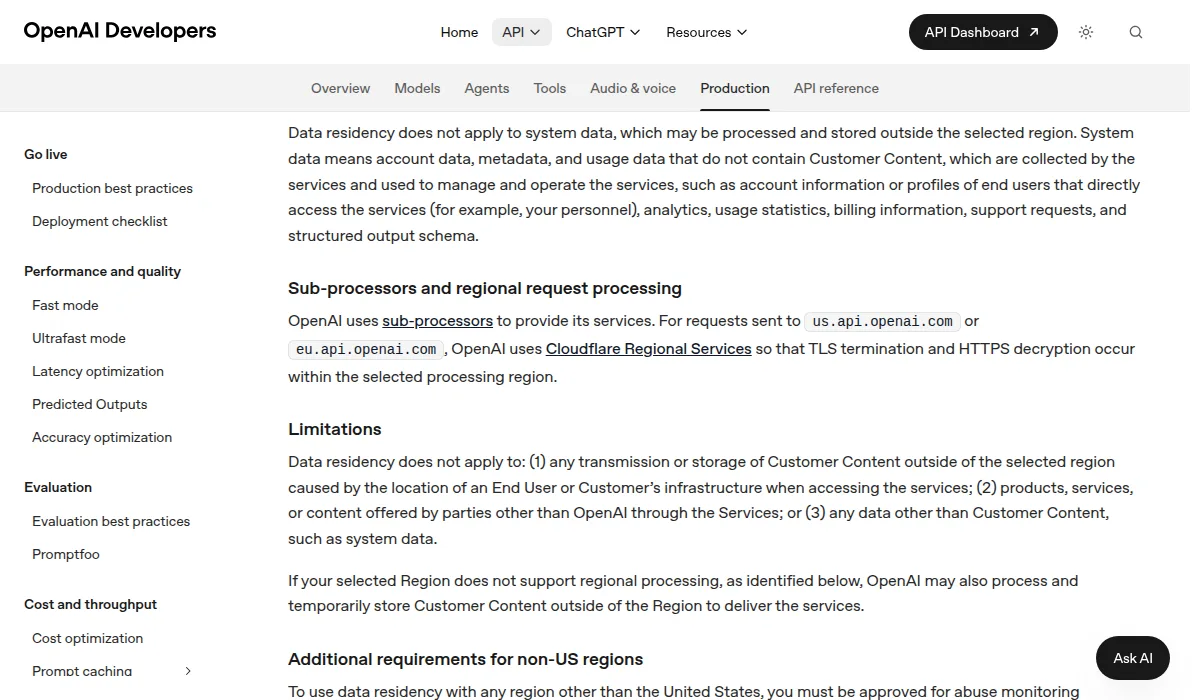Click Additional requirements for non-US regions heading

point(466,659)
